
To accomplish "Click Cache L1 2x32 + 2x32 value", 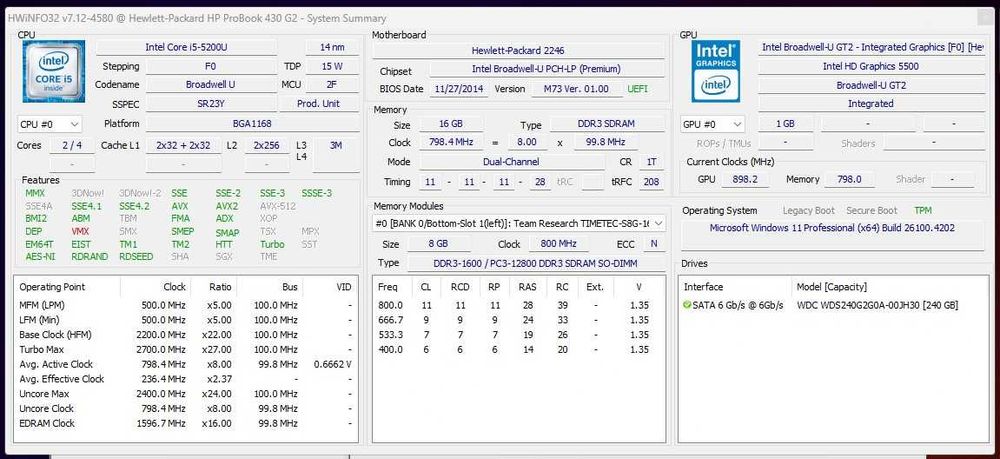I will [x=183, y=145].
